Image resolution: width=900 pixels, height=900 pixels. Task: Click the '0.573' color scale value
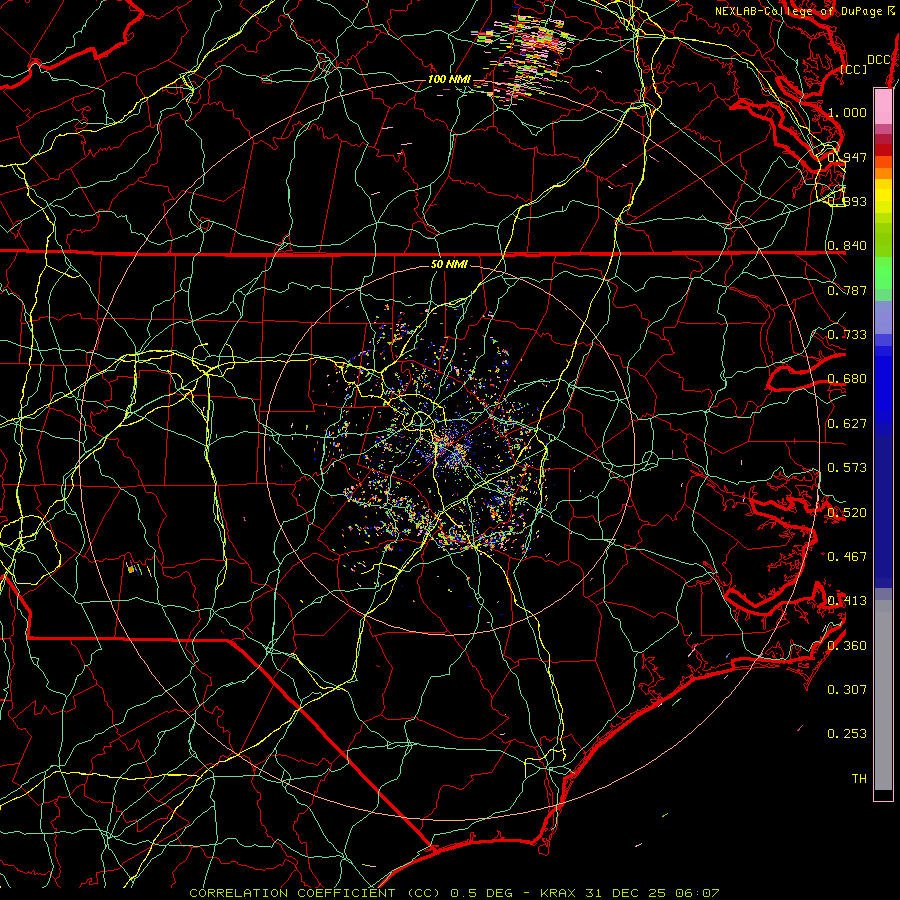[x=847, y=467]
